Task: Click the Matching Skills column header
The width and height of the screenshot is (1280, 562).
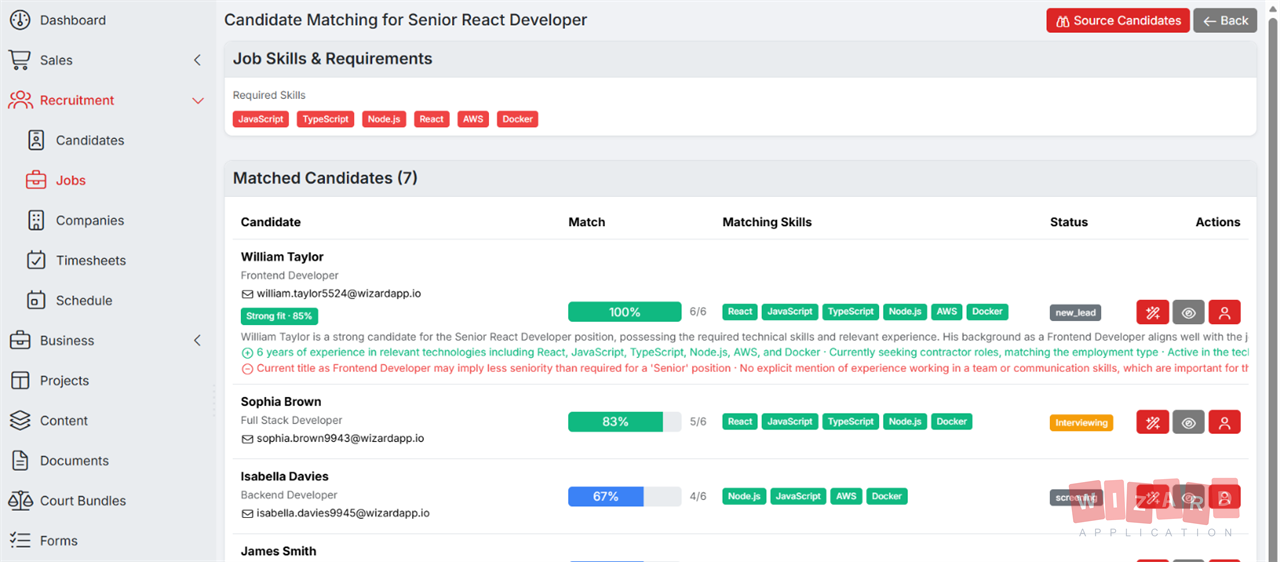Action: (767, 222)
